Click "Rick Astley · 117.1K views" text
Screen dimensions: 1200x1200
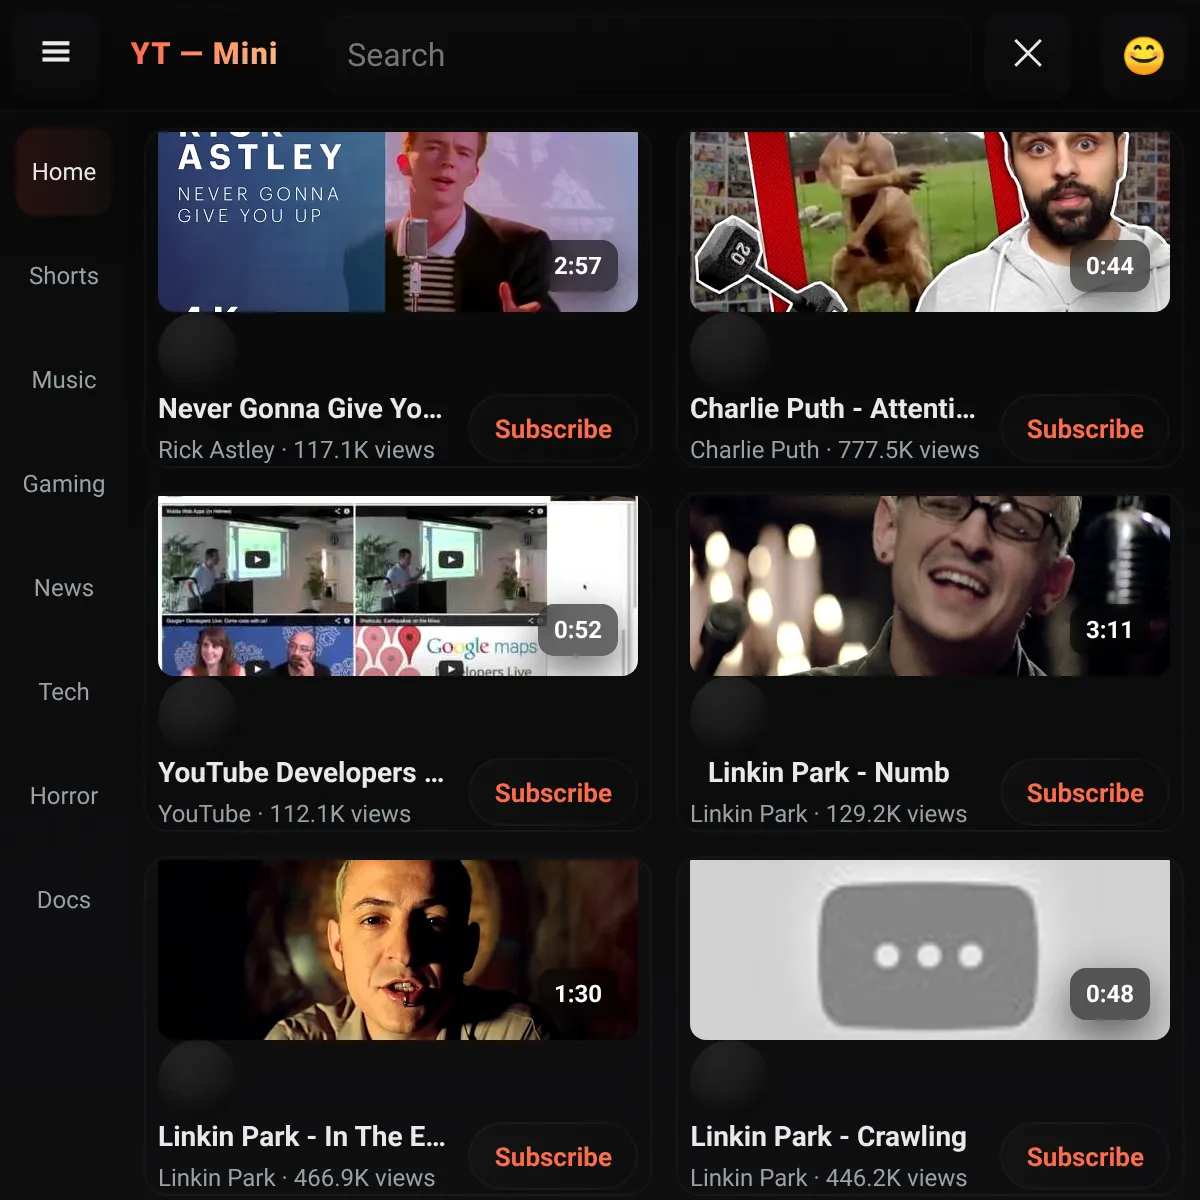pyautogui.click(x=296, y=450)
